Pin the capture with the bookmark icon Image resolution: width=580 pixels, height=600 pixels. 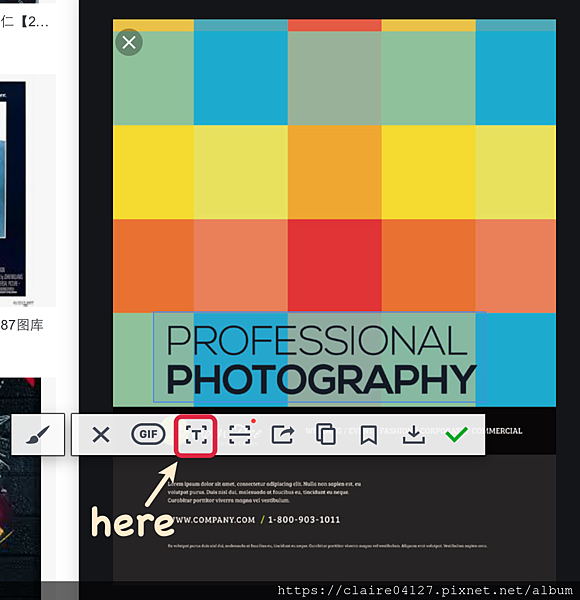368,435
